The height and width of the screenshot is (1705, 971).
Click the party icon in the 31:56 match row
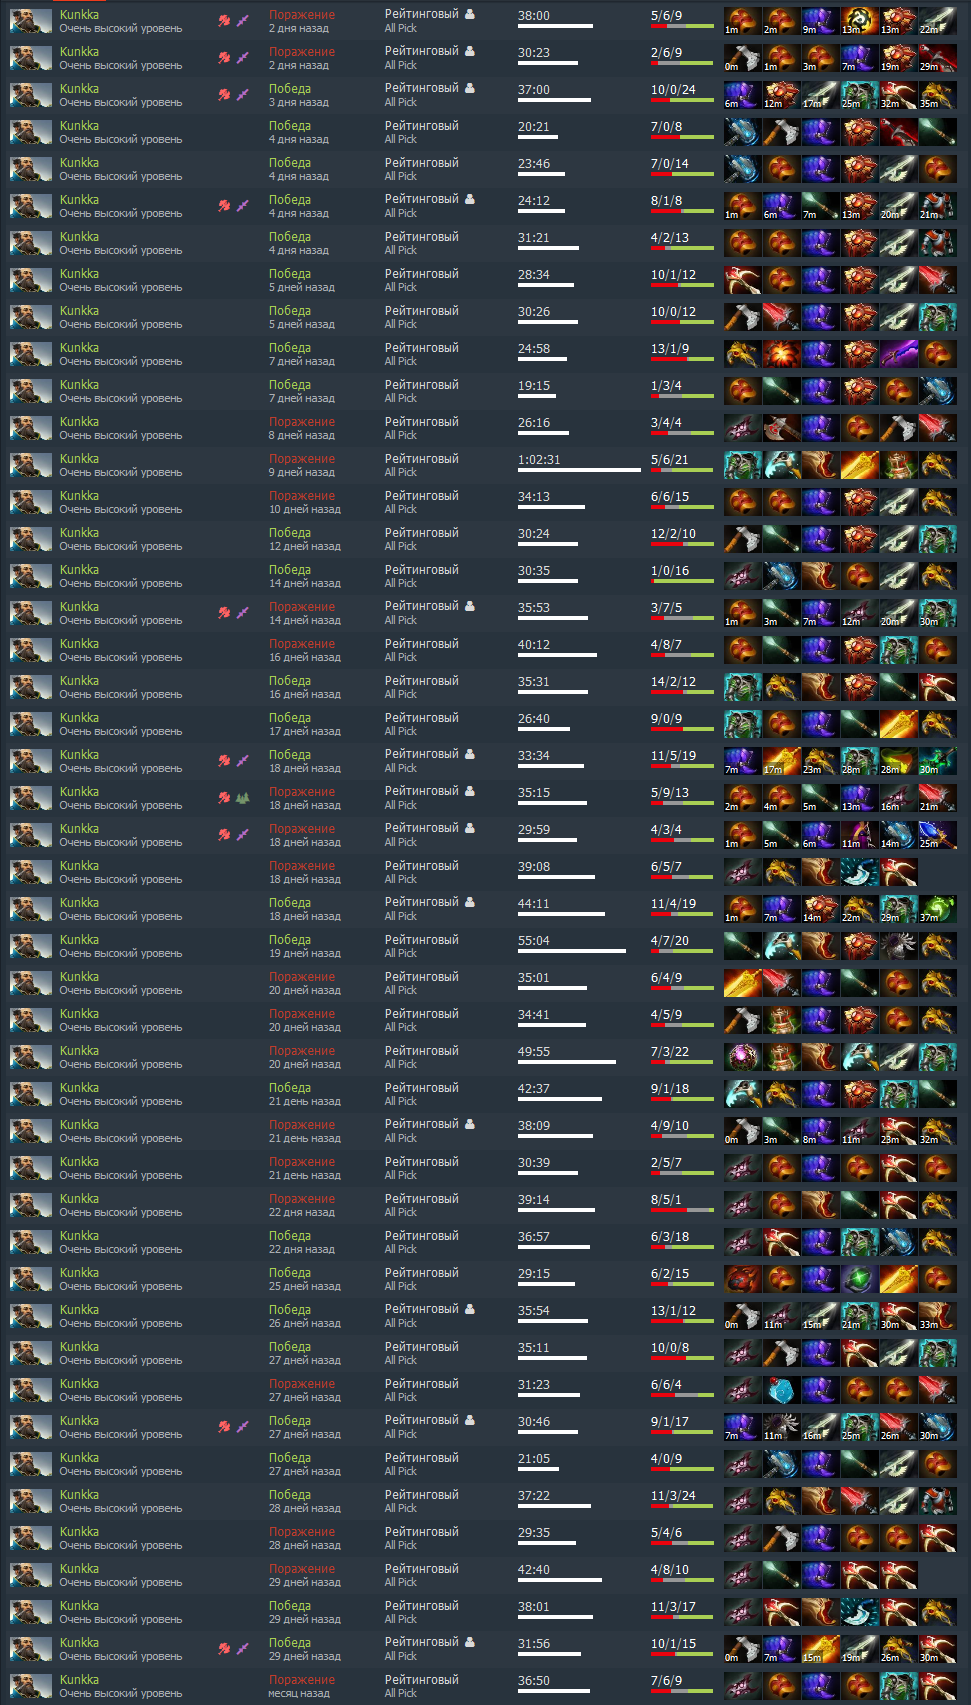click(470, 1642)
